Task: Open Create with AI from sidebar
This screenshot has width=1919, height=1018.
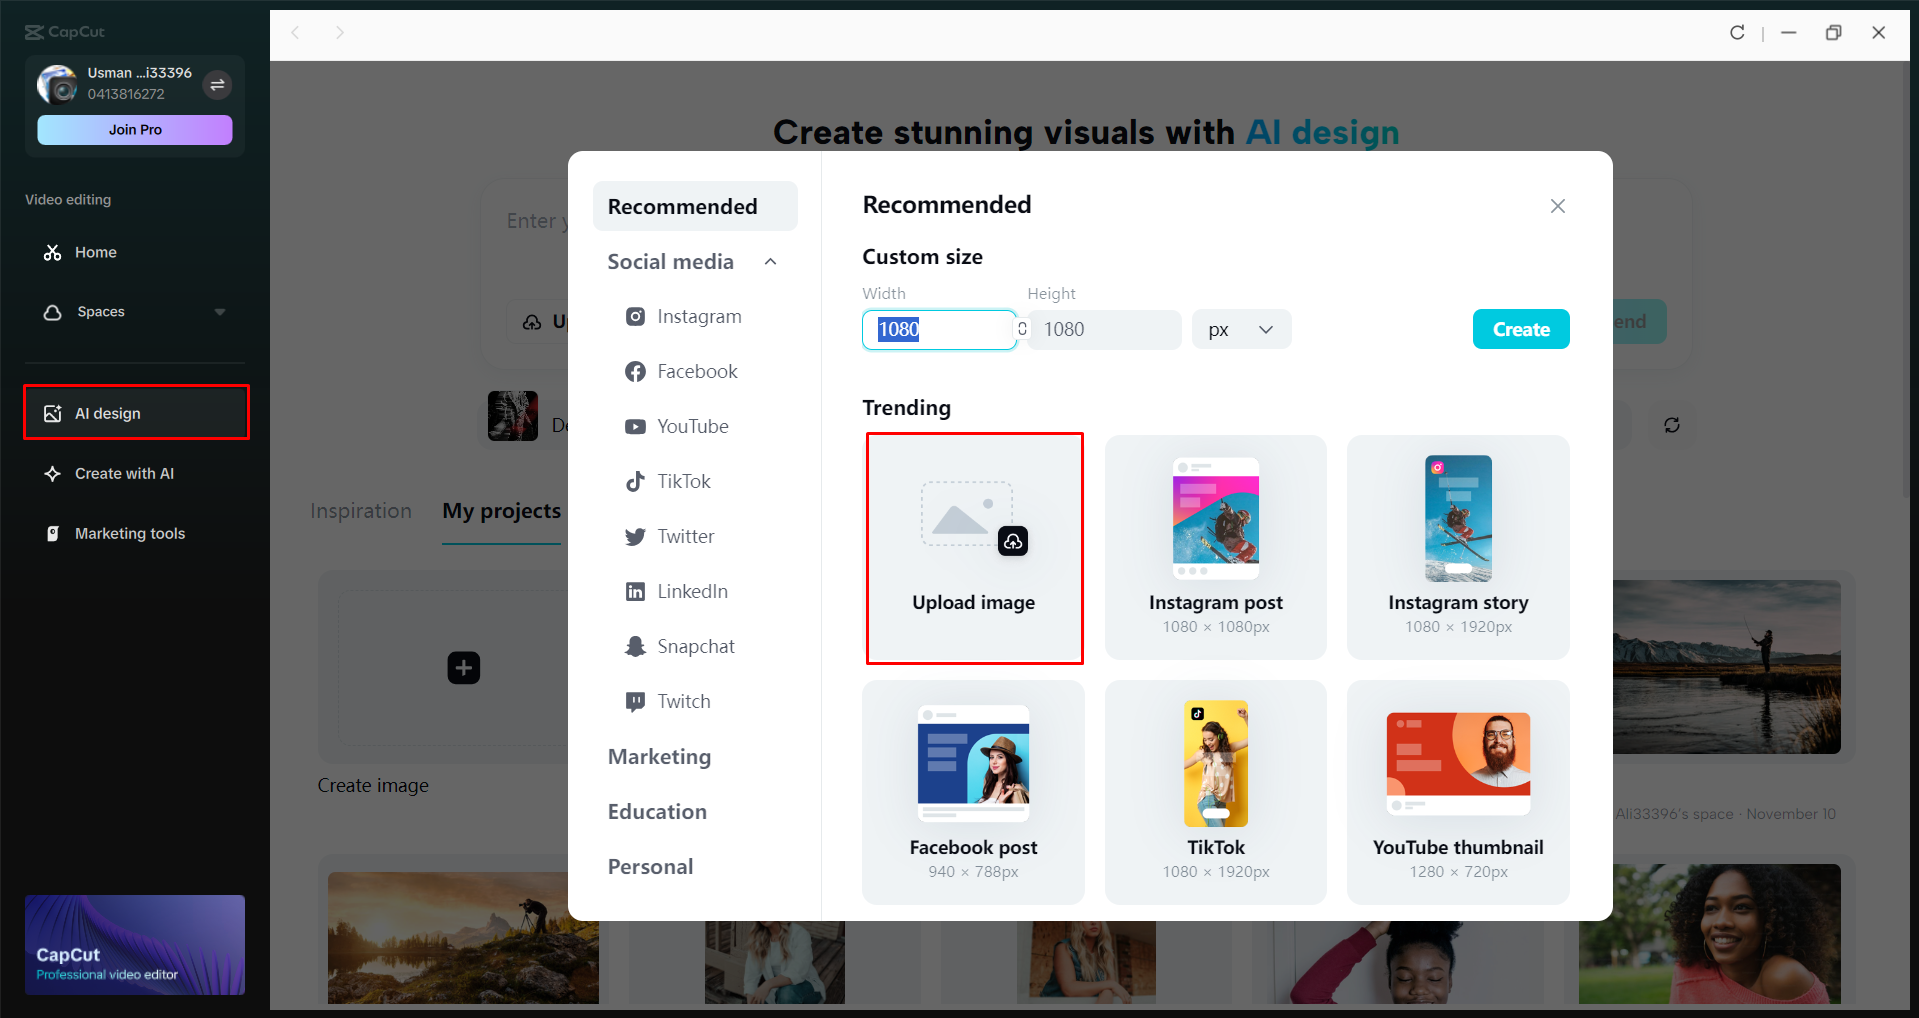Action: pos(123,473)
